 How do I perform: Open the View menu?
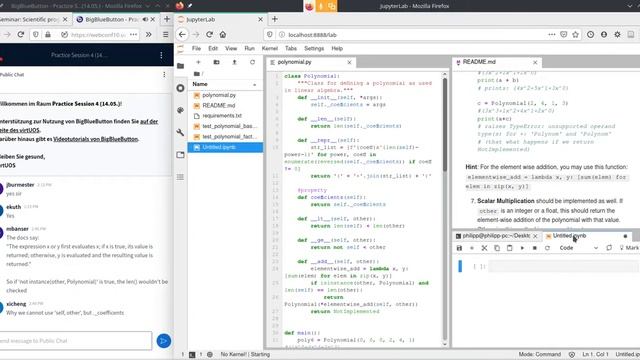[x=231, y=49]
